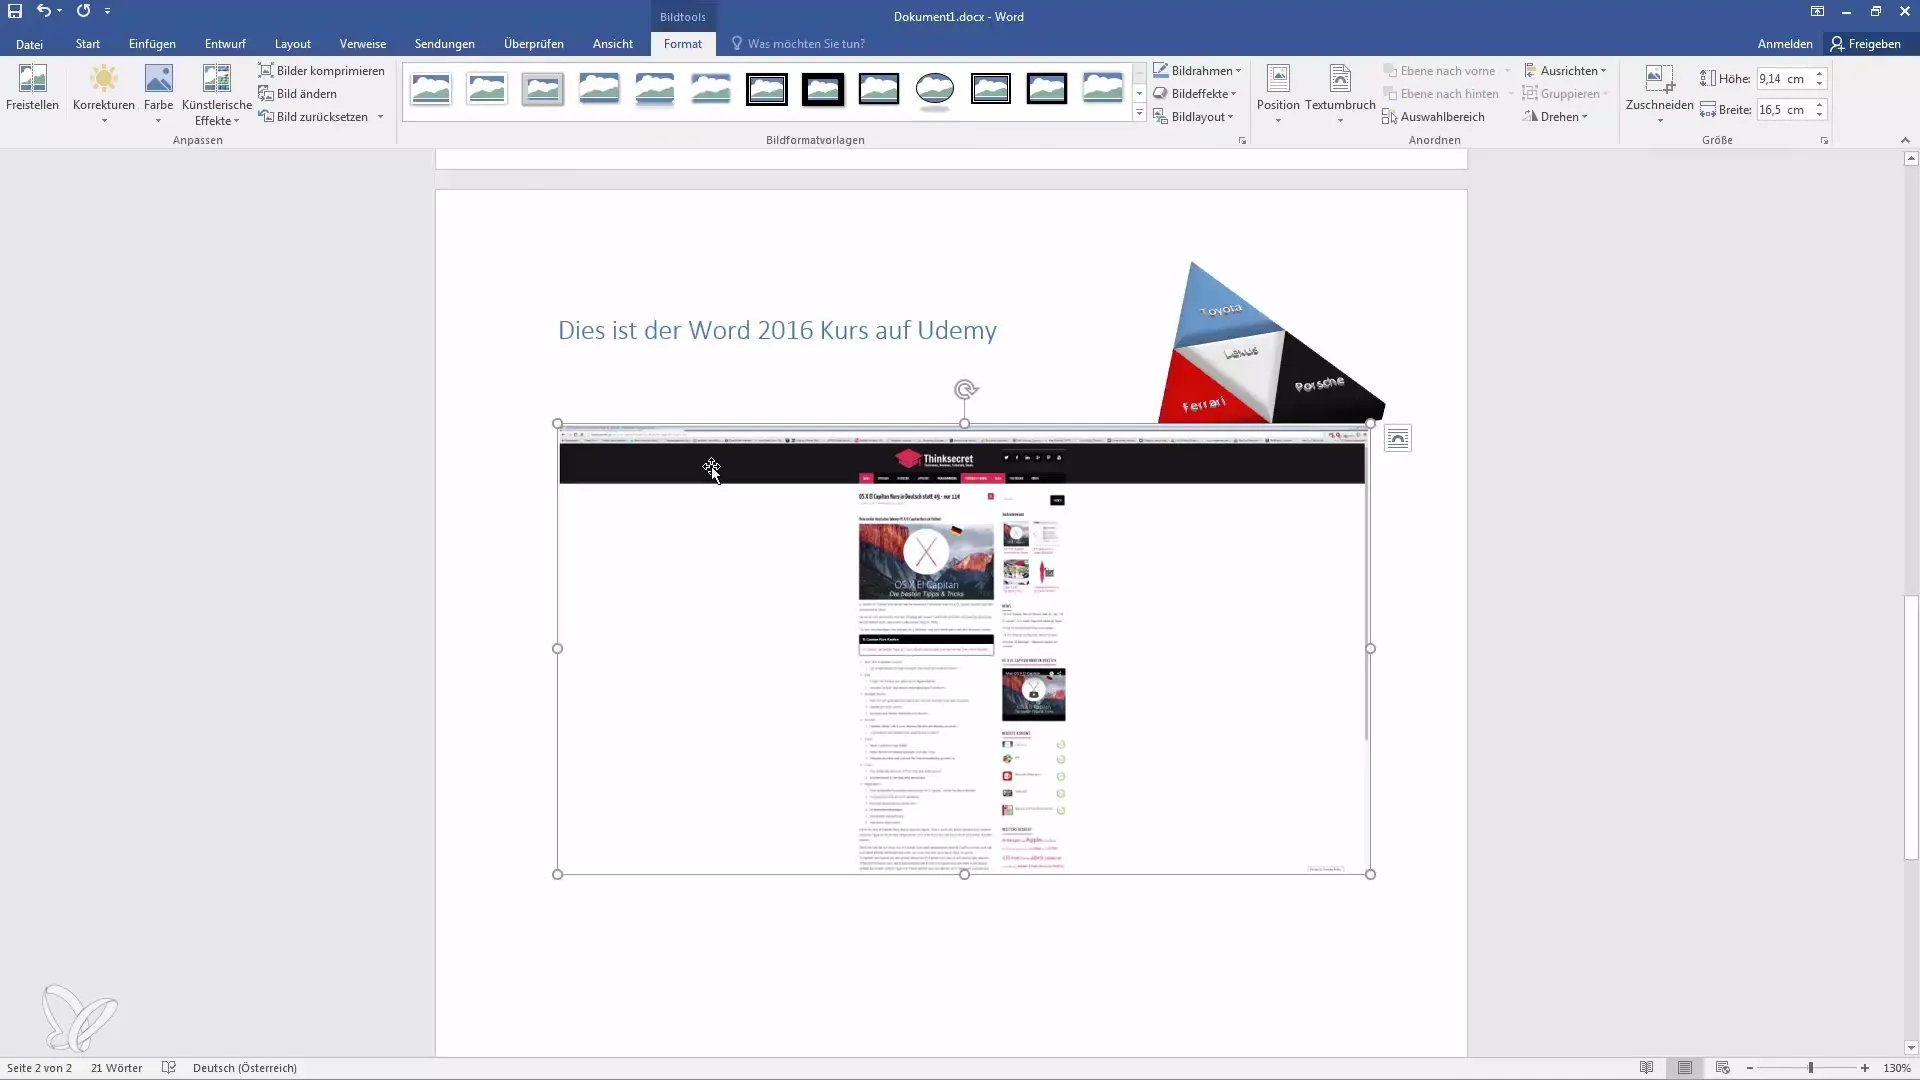This screenshot has height=1080, width=1920.
Task: Click the Freistellen (Crop) tool icon
Action: 32,86
